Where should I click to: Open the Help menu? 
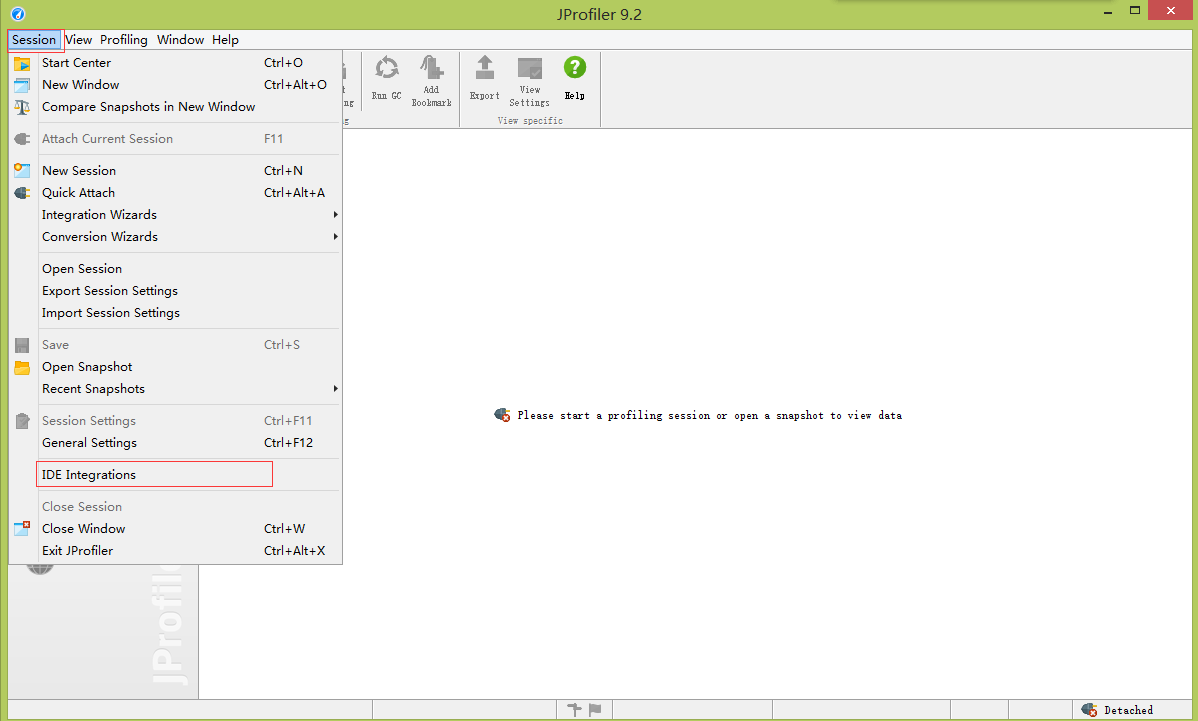pos(225,40)
